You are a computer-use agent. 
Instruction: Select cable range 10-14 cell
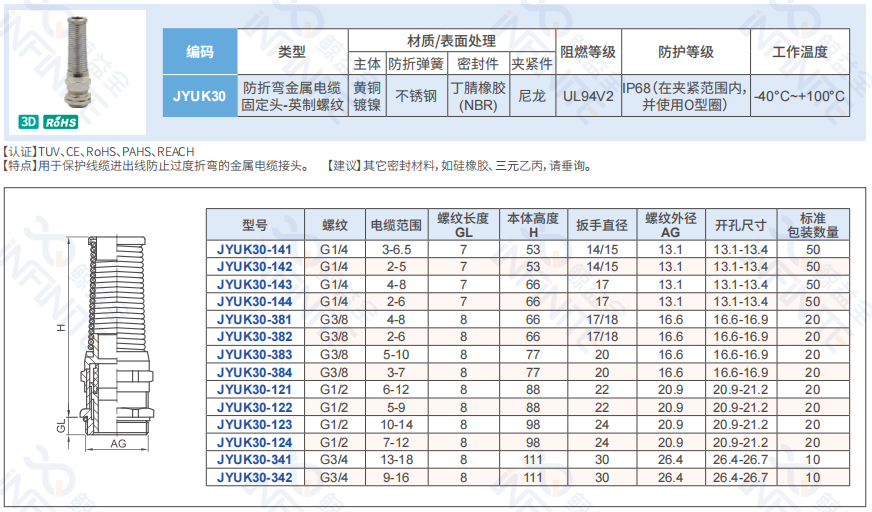pos(397,424)
